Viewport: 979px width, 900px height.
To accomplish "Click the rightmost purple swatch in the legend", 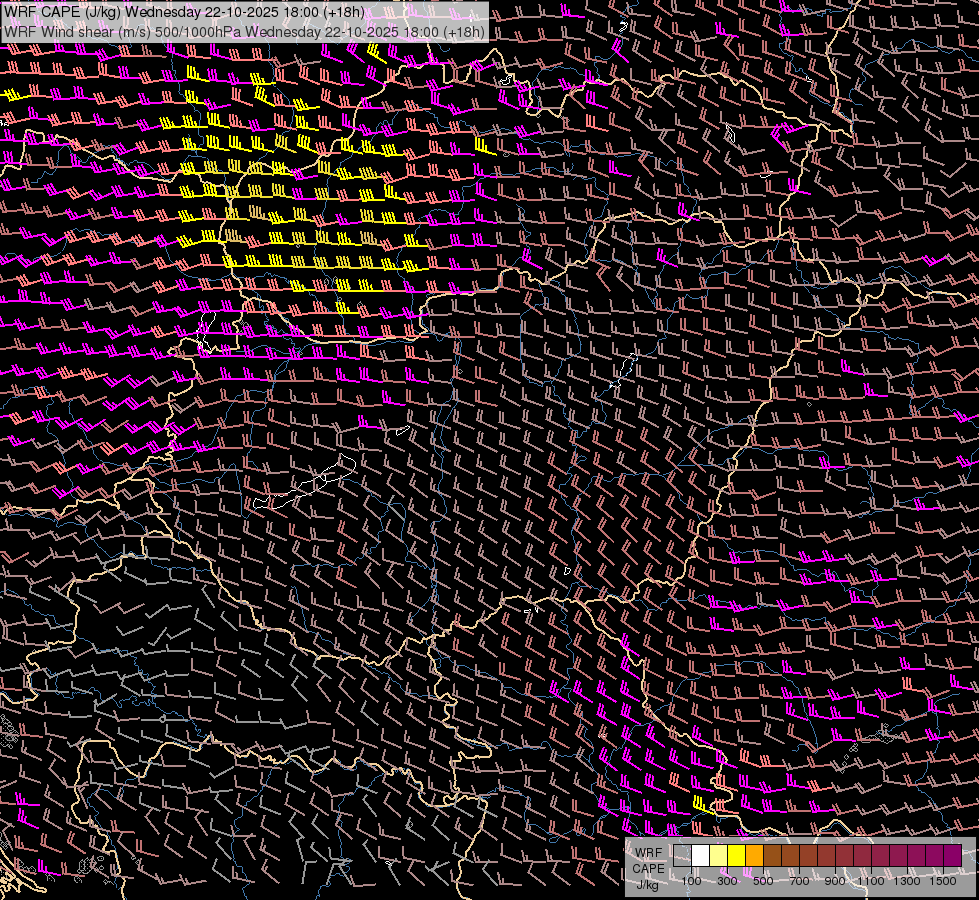I will [953, 855].
